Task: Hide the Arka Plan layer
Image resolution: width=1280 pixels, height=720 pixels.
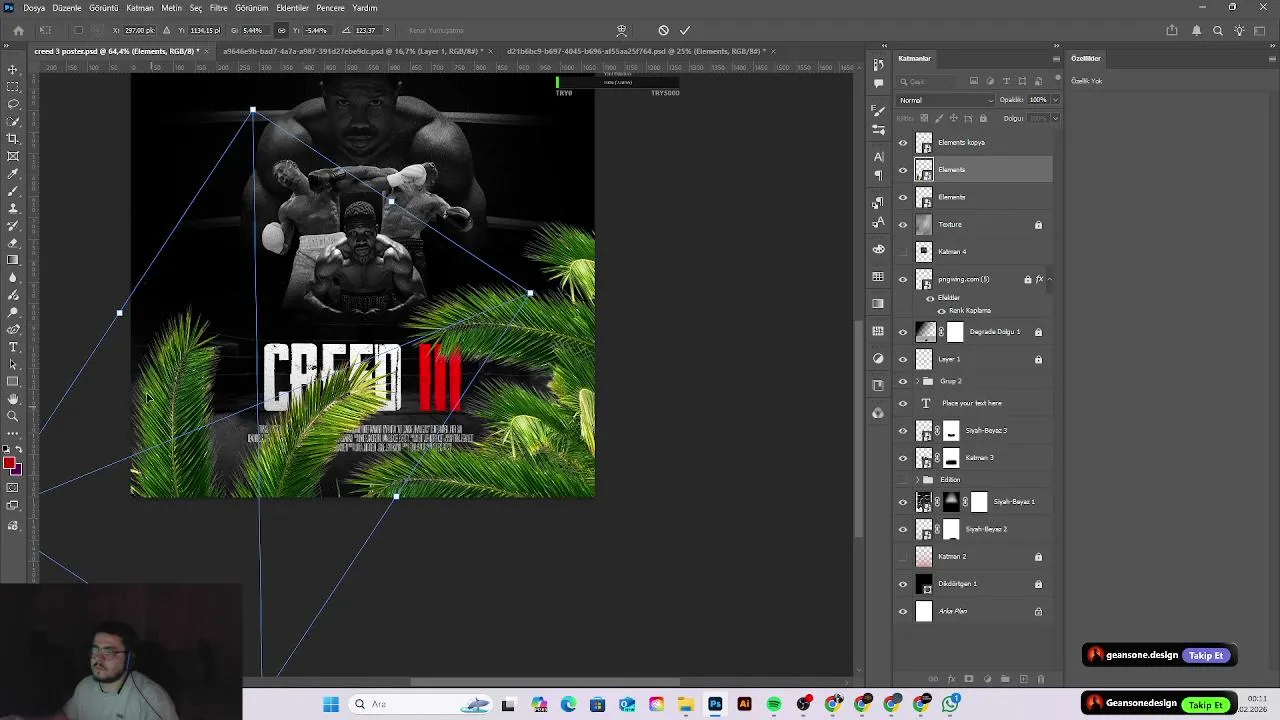Action: [x=903, y=611]
